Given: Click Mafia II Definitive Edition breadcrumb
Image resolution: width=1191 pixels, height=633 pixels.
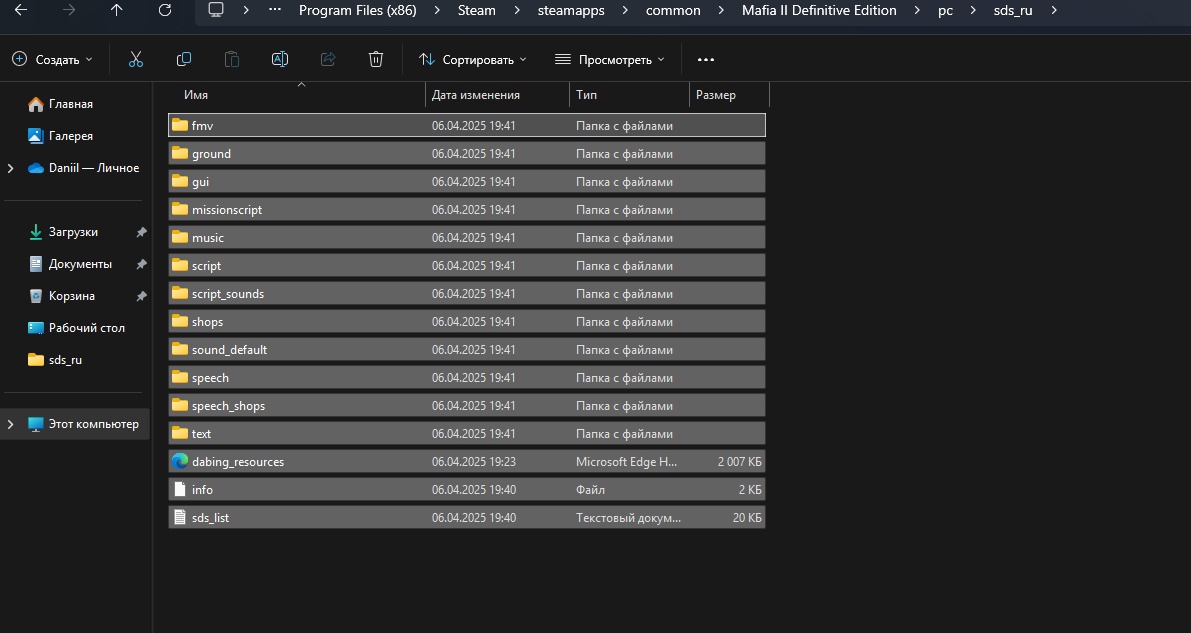Looking at the screenshot, I should coord(819,10).
